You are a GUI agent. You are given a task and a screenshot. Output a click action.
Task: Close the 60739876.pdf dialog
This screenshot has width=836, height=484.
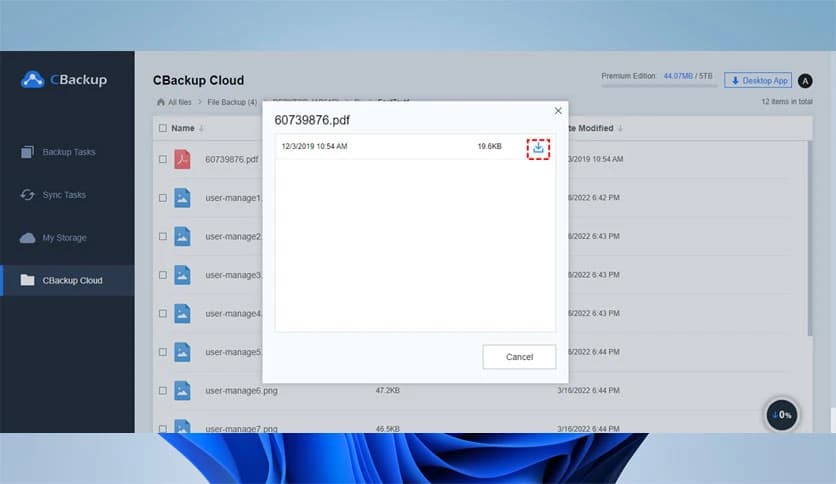[x=558, y=111]
